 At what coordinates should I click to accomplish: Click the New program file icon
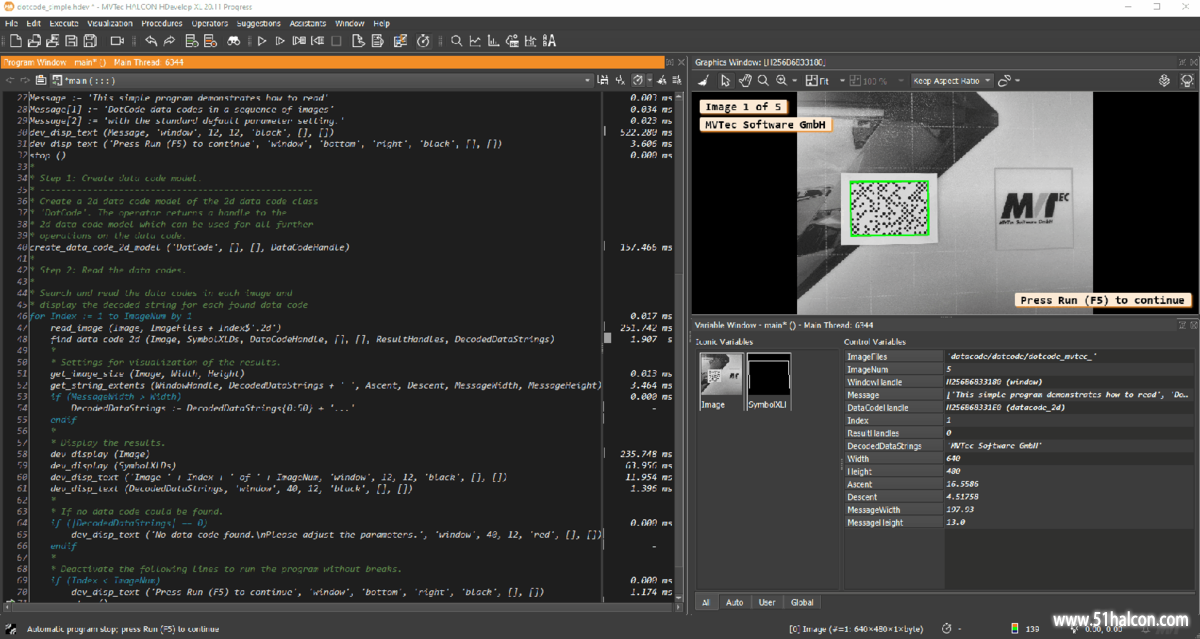tap(14, 41)
